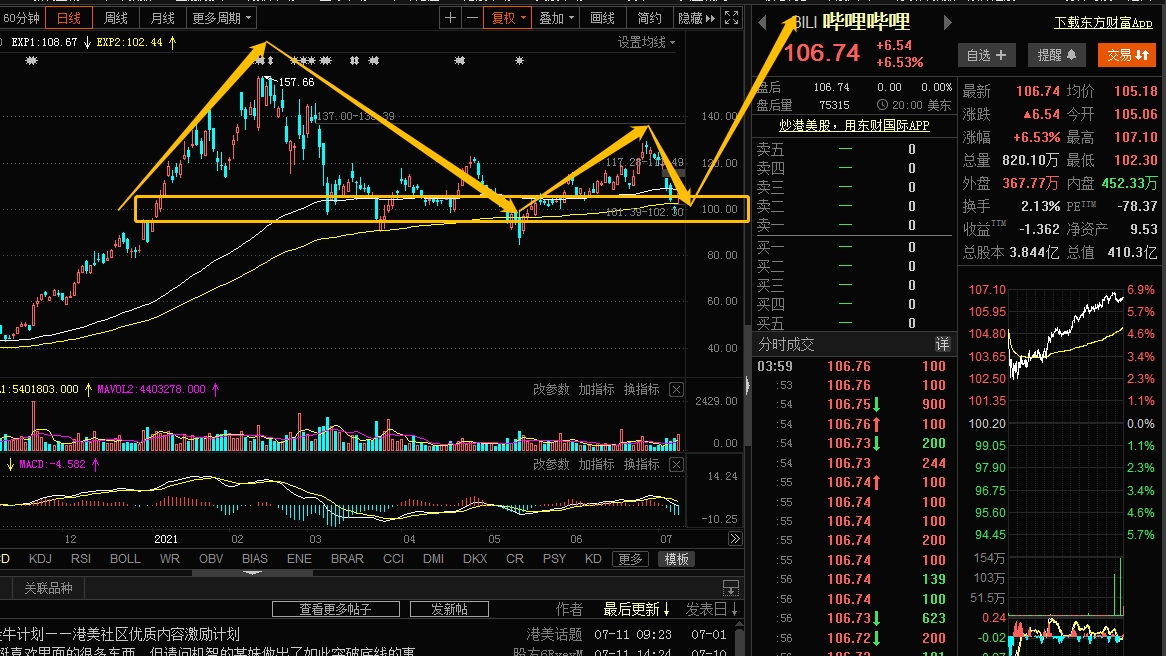1166x656 pixels.
Task: Go to next stock with right arrow
Action: tap(947, 23)
